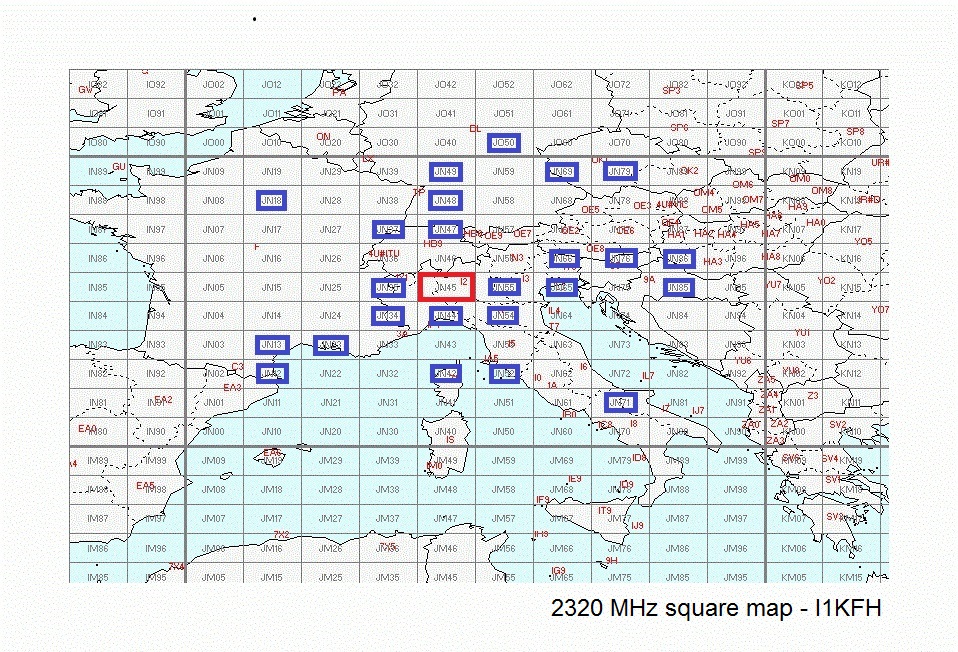Screen dimensions: 958x652
Task: Click the blue-boxed JO50 grid square
Action: (504, 143)
